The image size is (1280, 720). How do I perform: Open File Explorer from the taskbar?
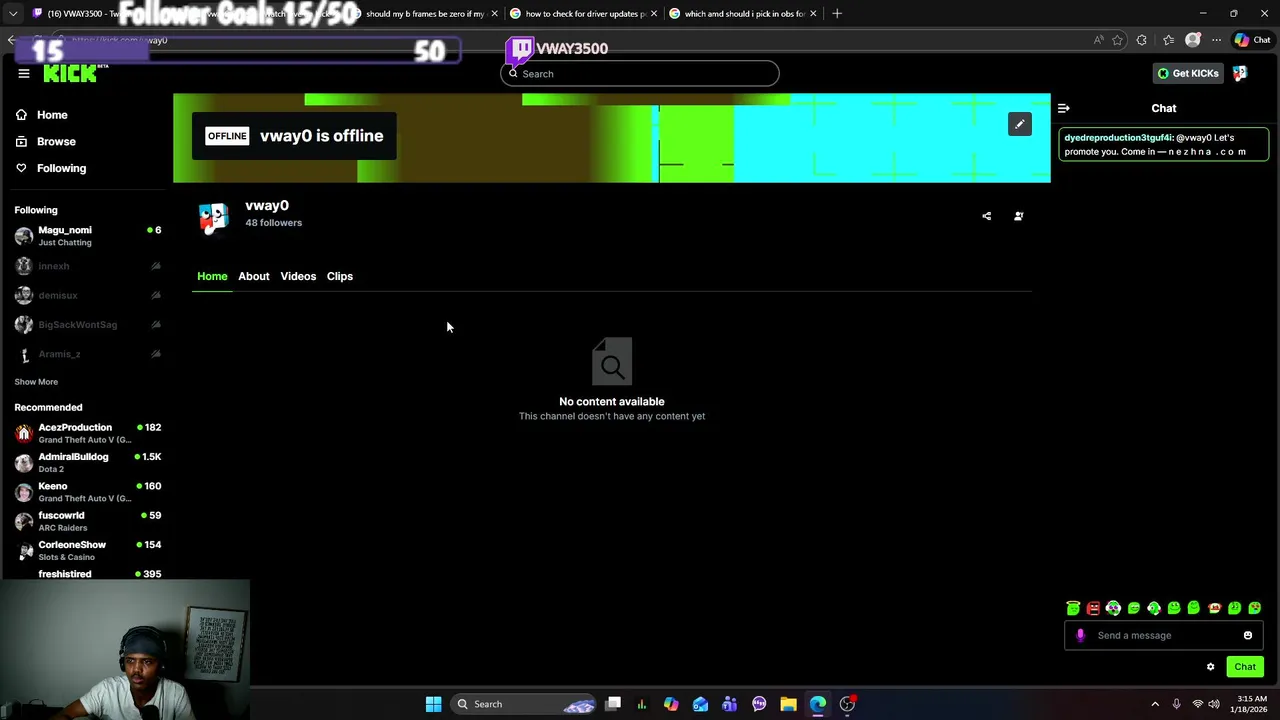pos(788,704)
